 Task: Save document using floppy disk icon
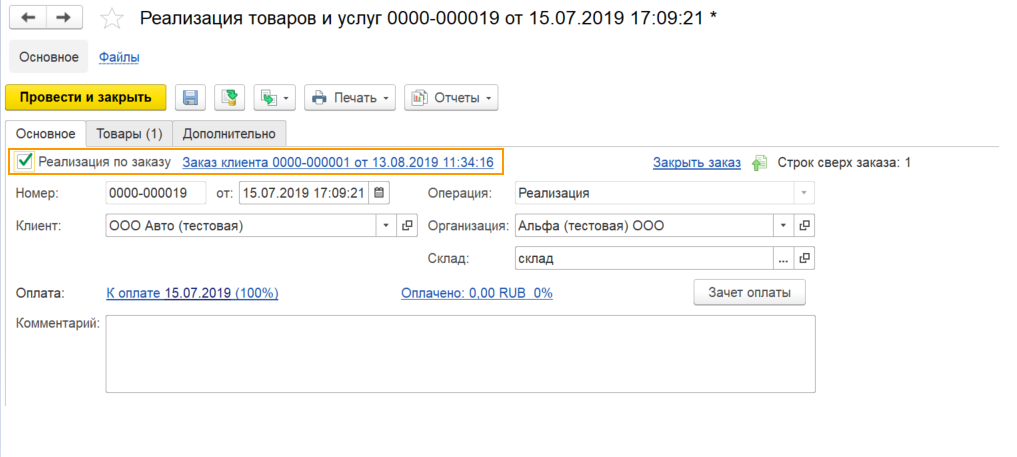click(x=190, y=97)
